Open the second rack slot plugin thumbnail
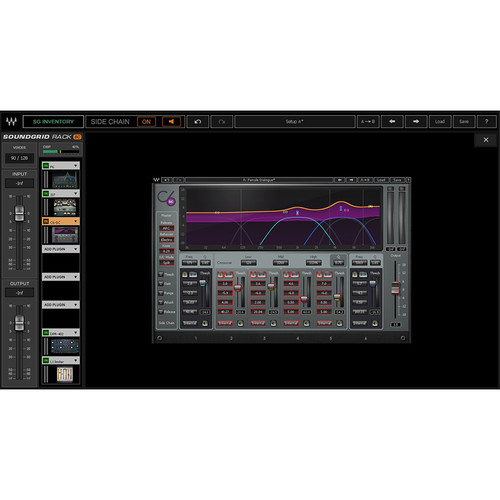The width and height of the screenshot is (500, 500). coord(65,207)
